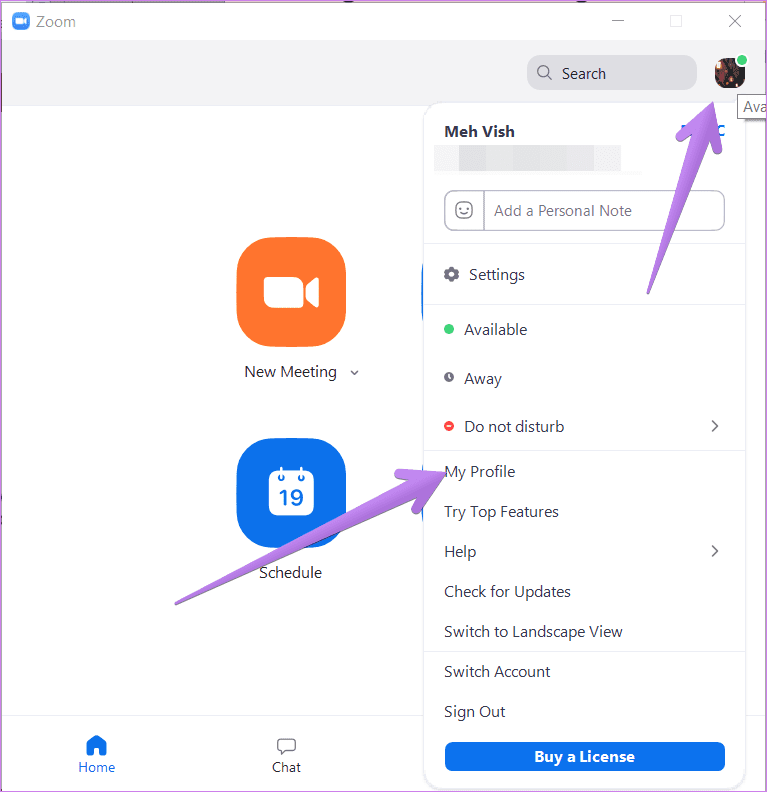Switch to the Chat tab
The width and height of the screenshot is (767, 792).
pyautogui.click(x=286, y=756)
